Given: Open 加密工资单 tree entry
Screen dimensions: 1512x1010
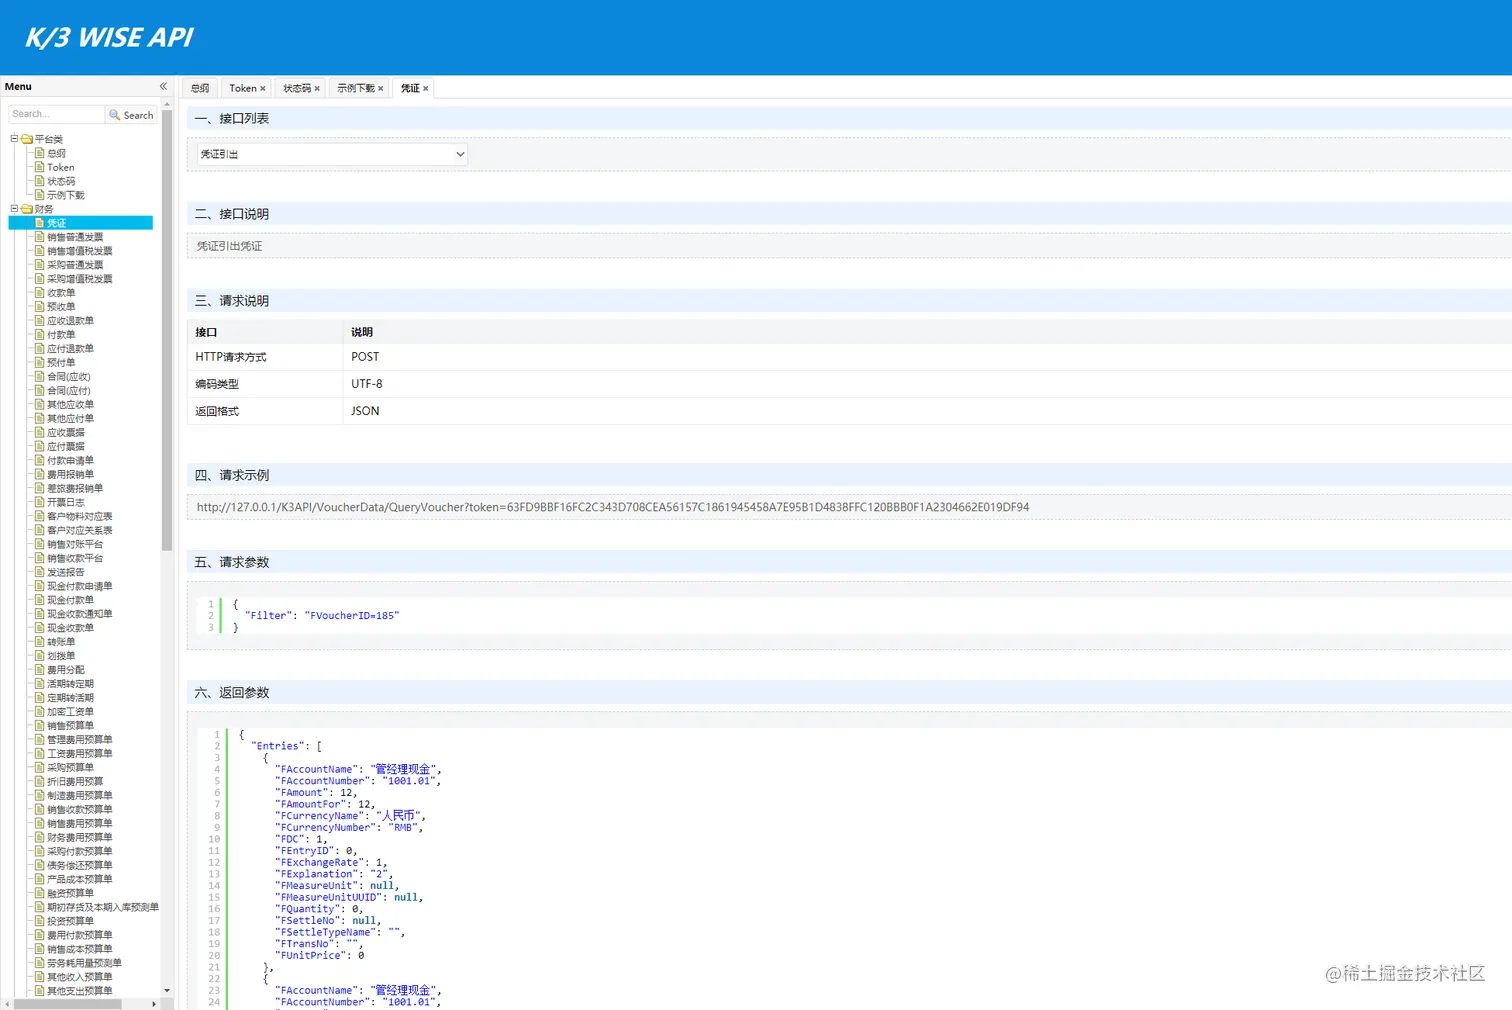Looking at the screenshot, I should (70, 713).
